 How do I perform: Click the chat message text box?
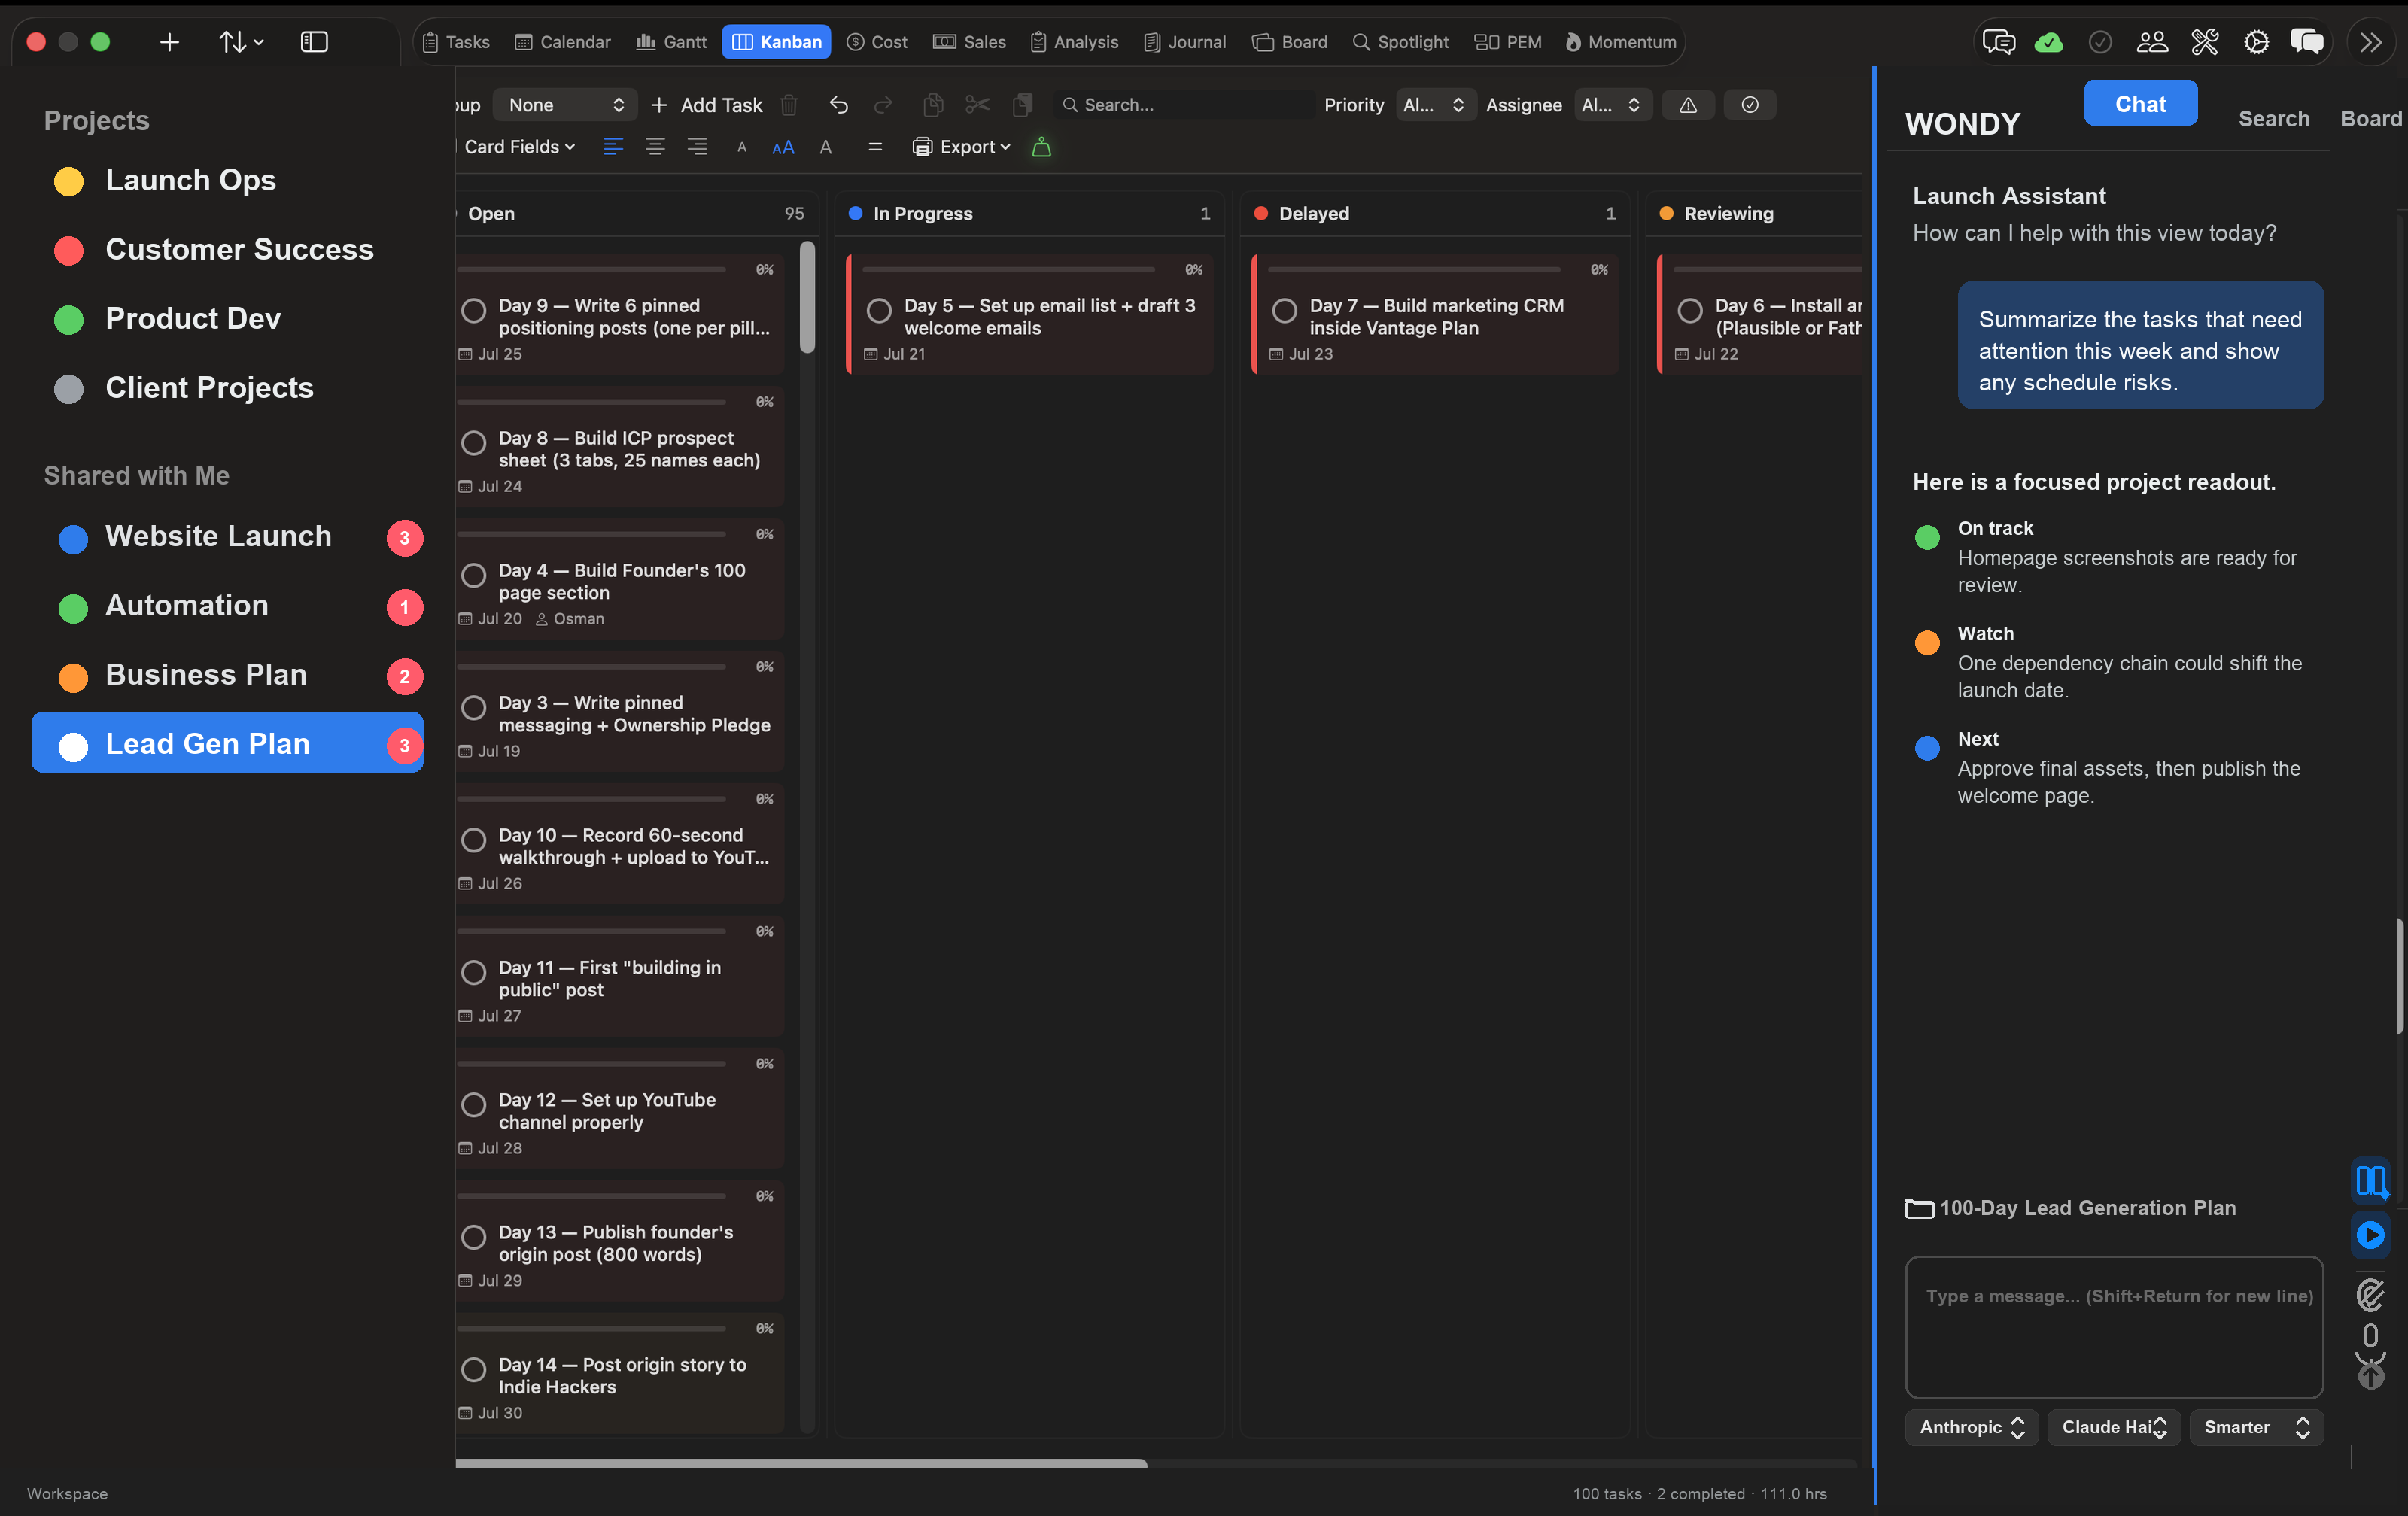[2114, 1326]
